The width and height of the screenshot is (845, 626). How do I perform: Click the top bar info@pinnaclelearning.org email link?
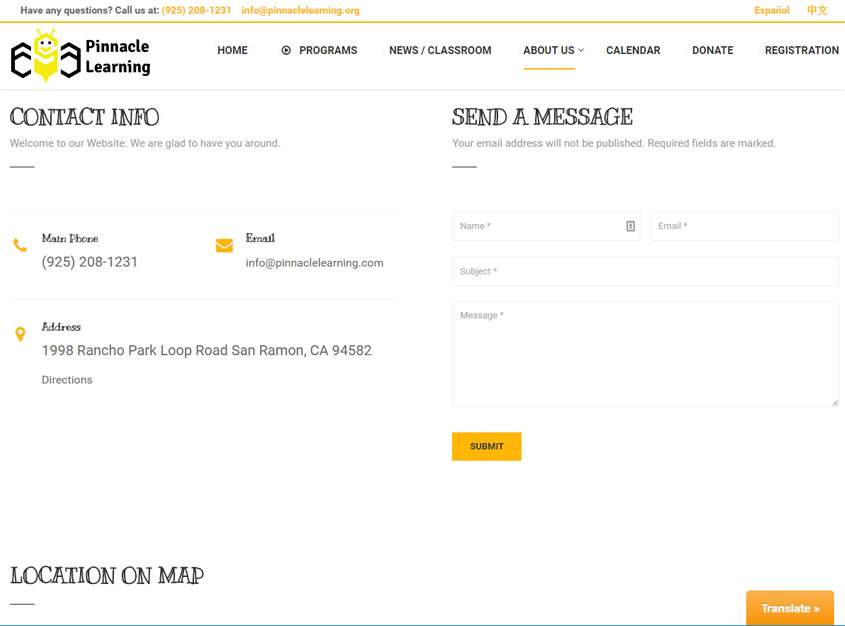pyautogui.click(x=300, y=10)
